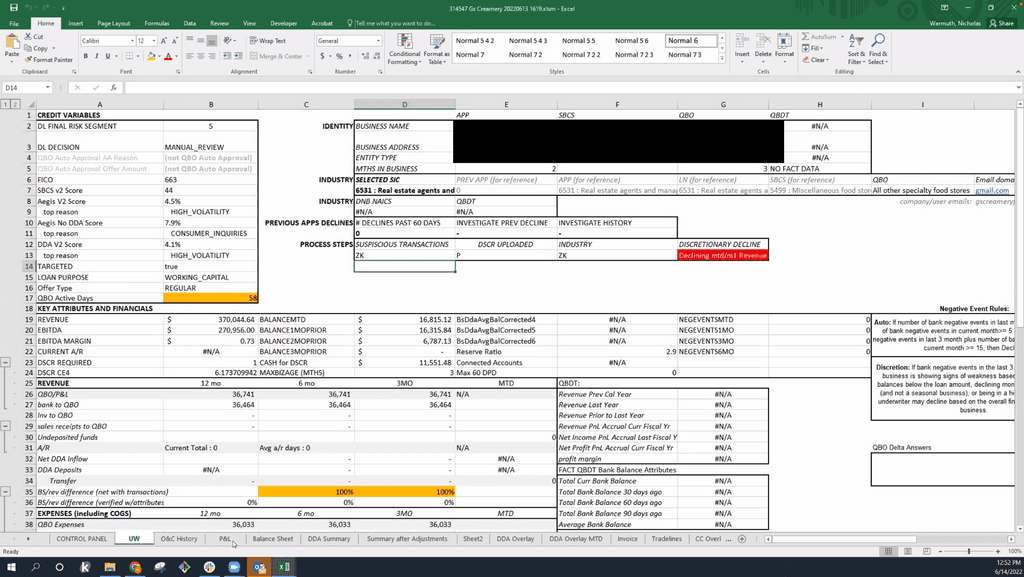Apply the Comma style icon
This screenshot has height=577, width=1024.
point(349,56)
